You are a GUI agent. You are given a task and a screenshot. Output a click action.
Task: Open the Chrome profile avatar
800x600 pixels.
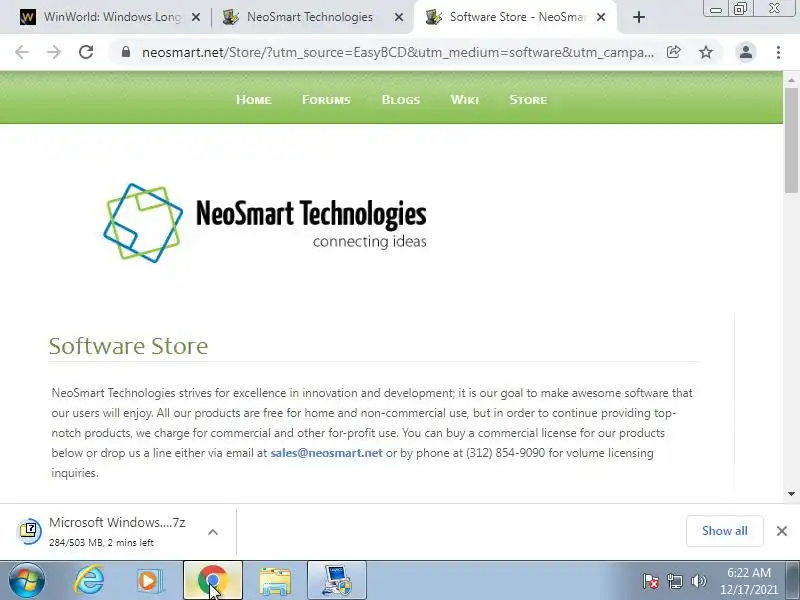click(745, 52)
